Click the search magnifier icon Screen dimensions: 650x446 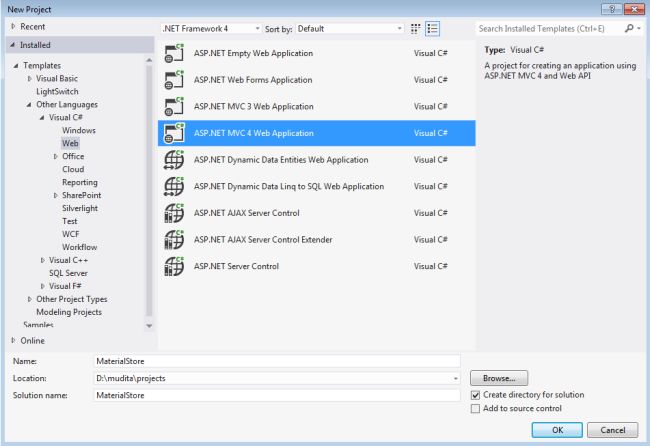629,28
